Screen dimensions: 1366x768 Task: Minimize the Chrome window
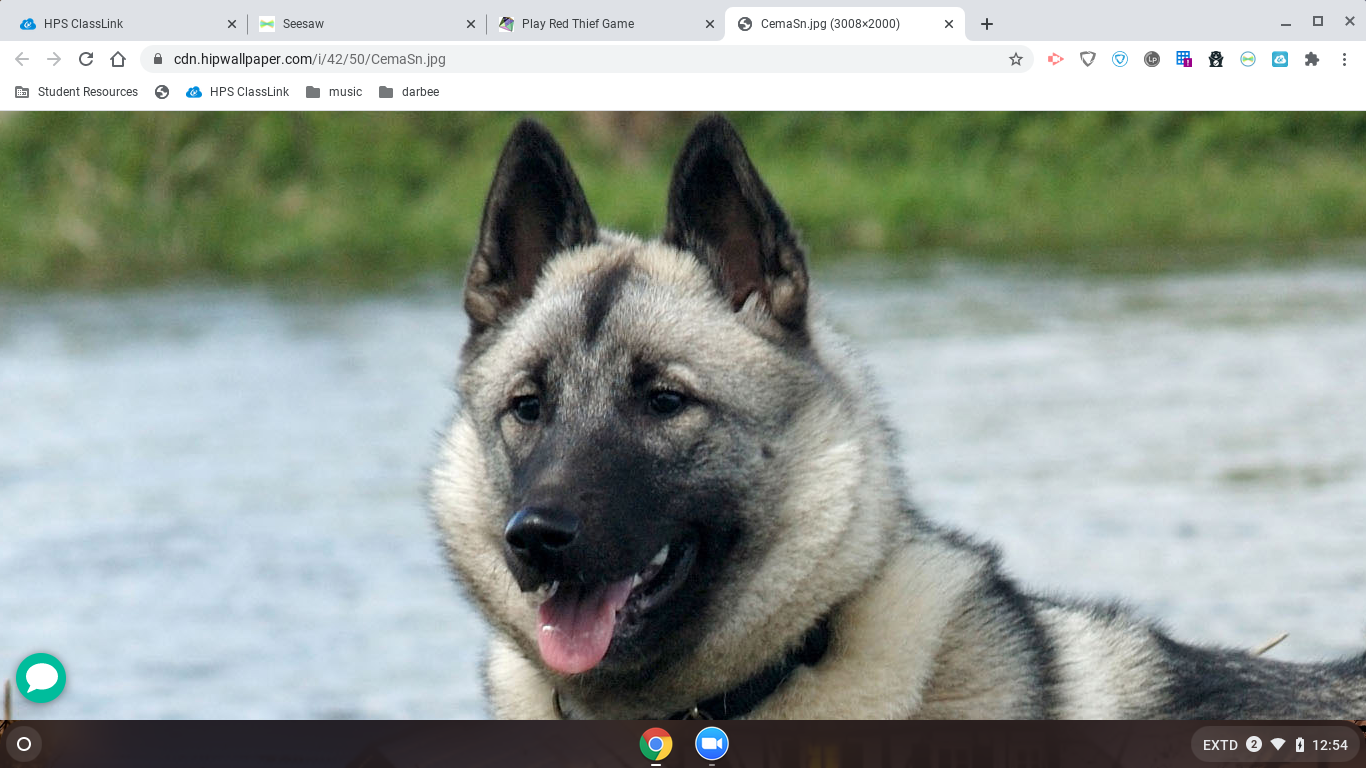(x=1286, y=23)
